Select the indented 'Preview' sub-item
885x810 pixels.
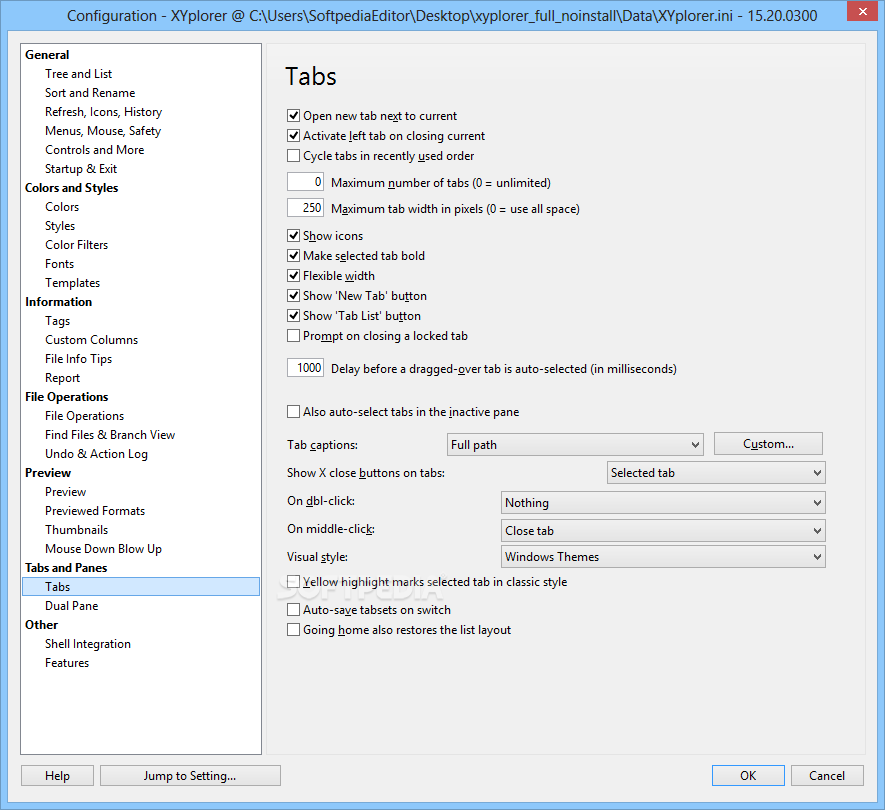click(x=65, y=492)
